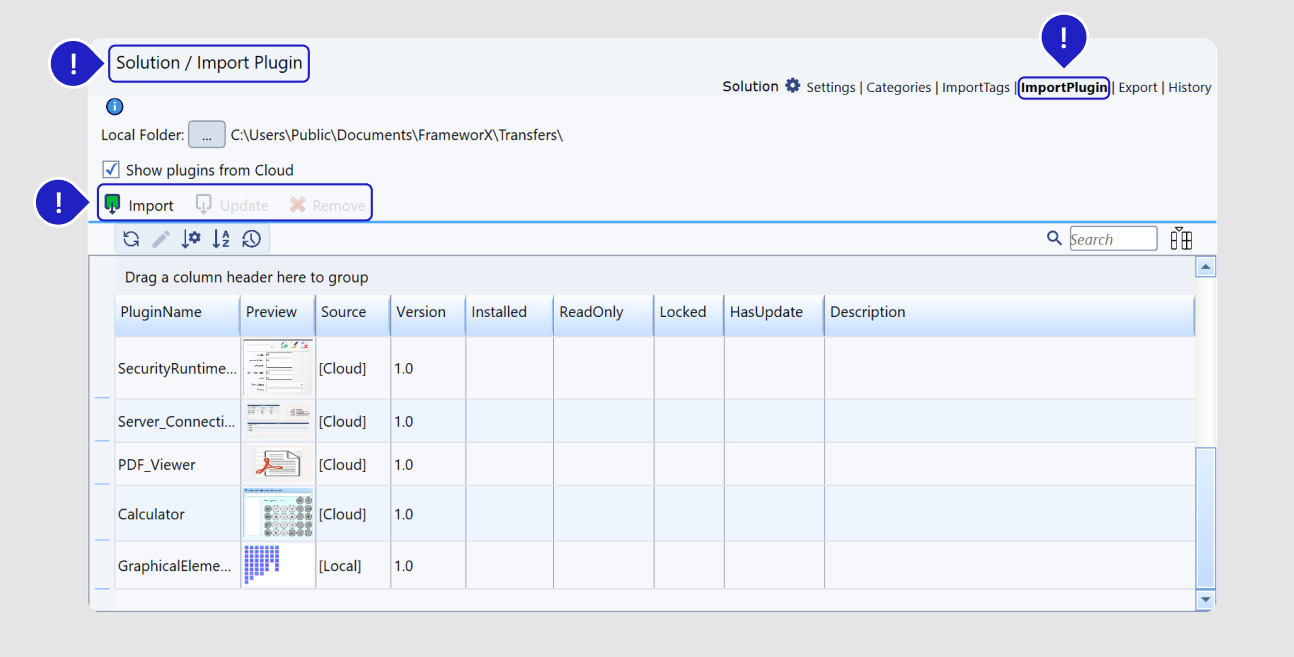Image resolution: width=1294 pixels, height=657 pixels.
Task: Click the blue info icon
Action: pos(114,107)
